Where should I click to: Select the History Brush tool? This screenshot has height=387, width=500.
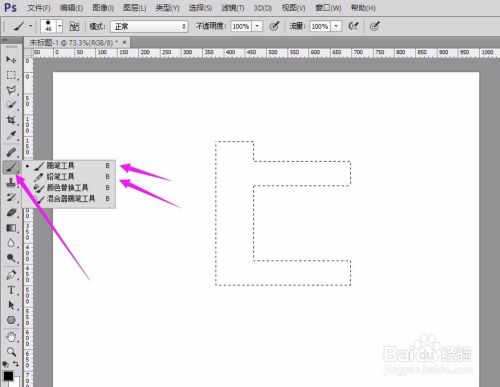(x=11, y=197)
